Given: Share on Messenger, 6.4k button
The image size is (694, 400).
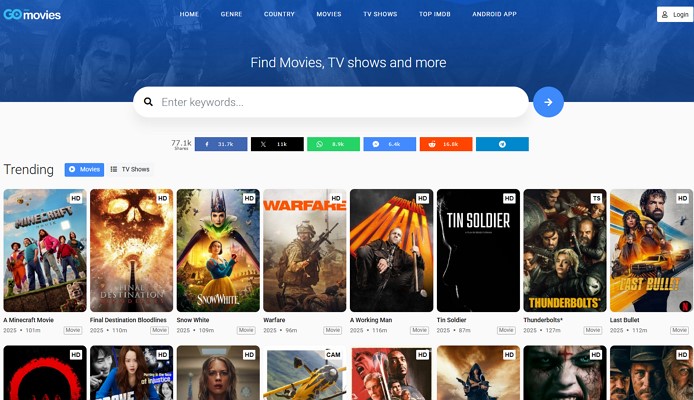Looking at the screenshot, I should [x=389, y=144].
